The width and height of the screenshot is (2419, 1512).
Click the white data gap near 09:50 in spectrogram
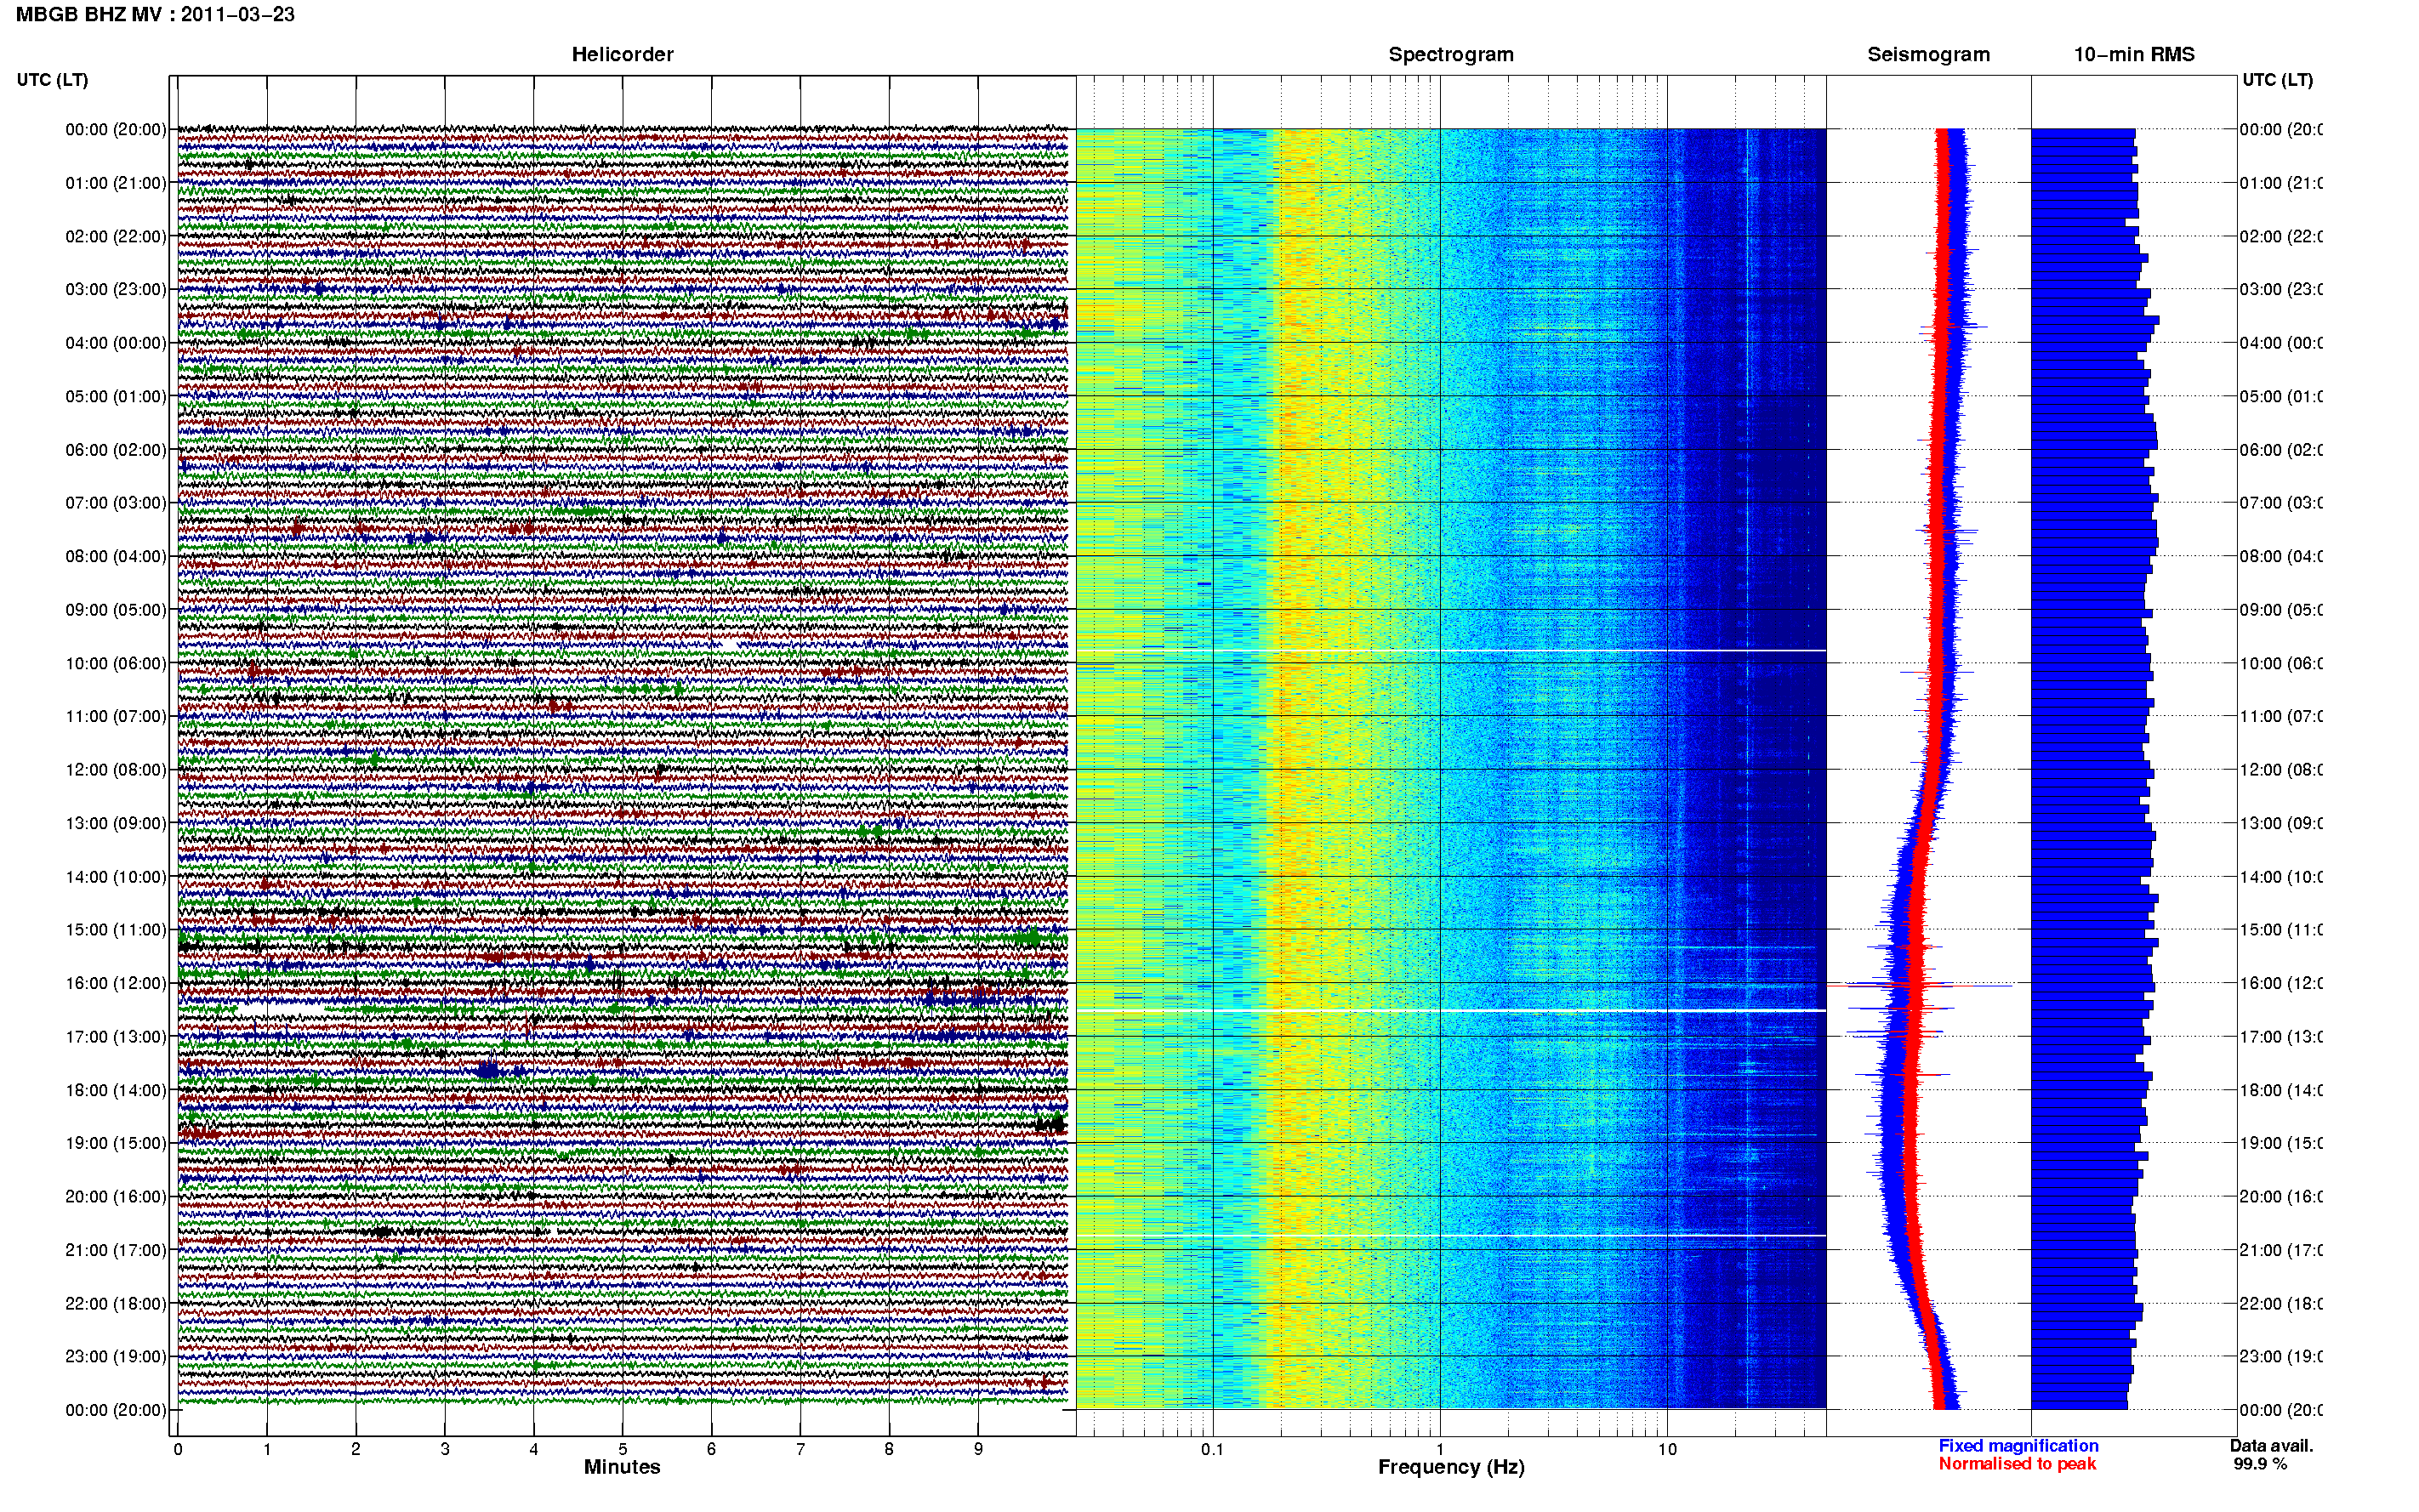click(x=1451, y=651)
